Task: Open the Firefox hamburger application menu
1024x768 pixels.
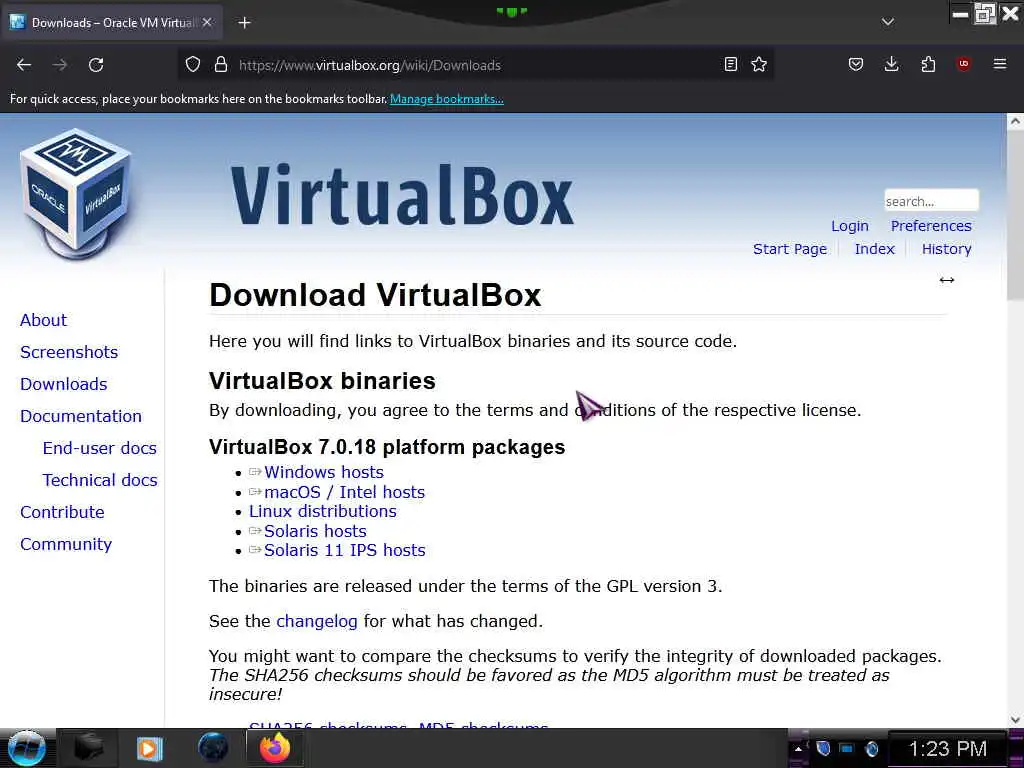Action: click(x=1000, y=64)
